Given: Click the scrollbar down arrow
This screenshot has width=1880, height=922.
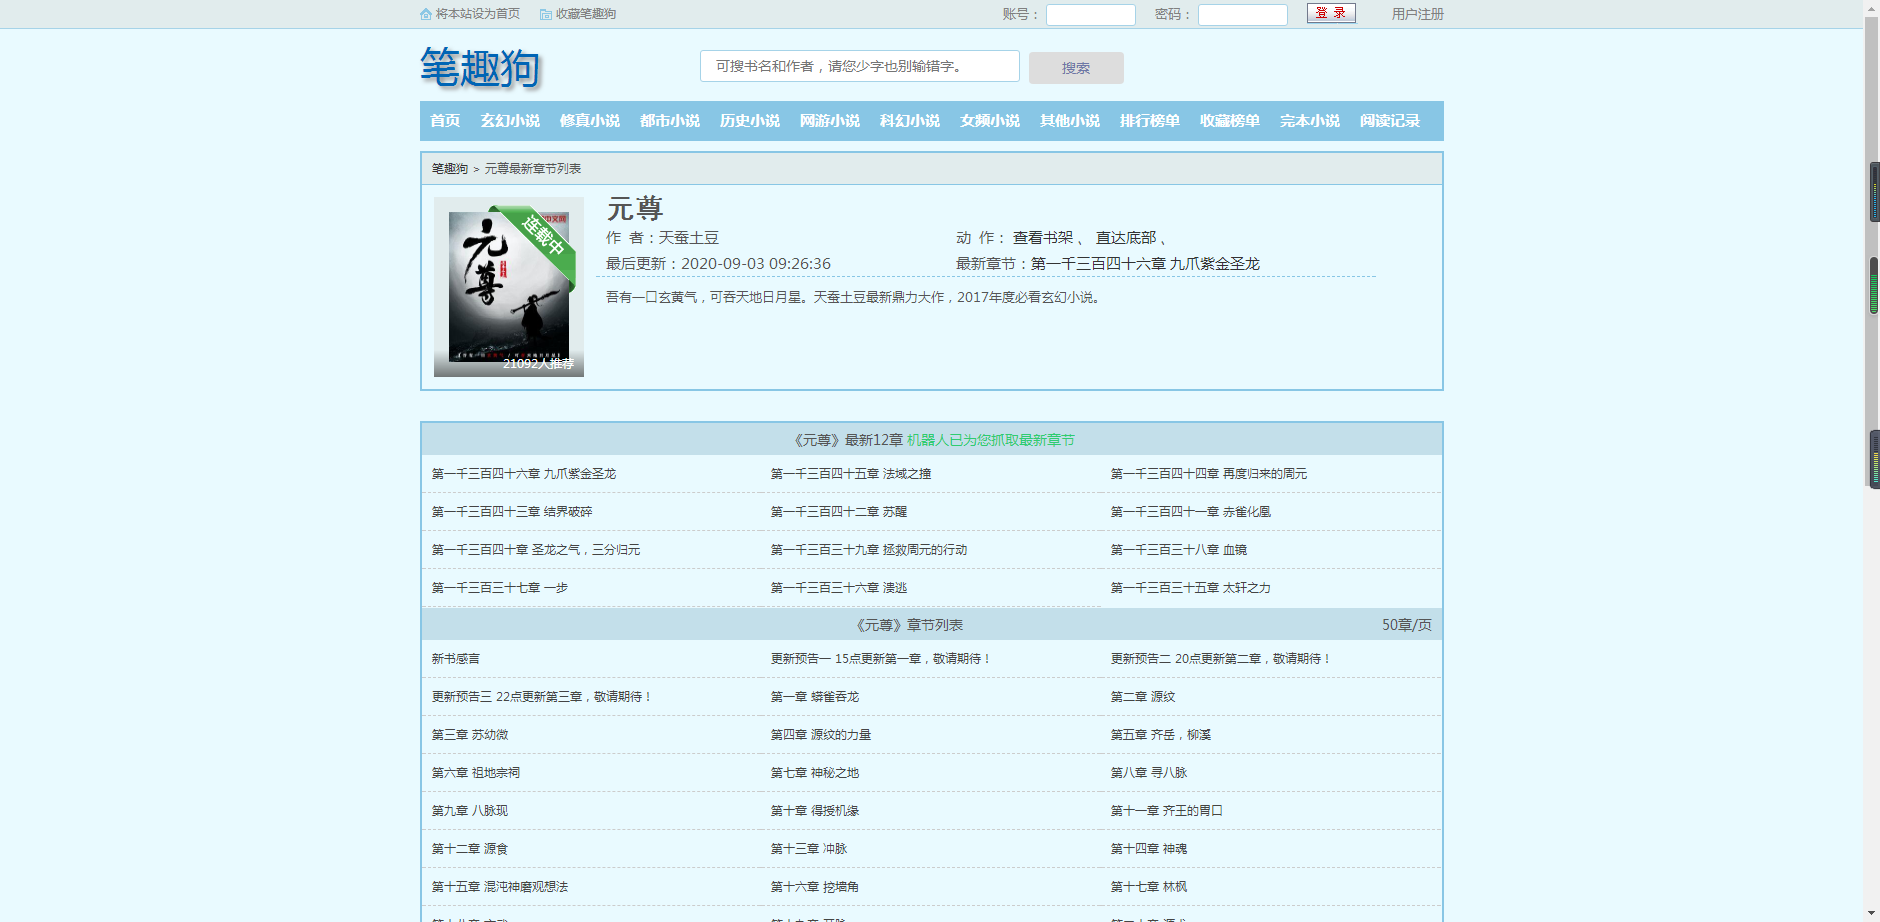Looking at the screenshot, I should [1871, 913].
